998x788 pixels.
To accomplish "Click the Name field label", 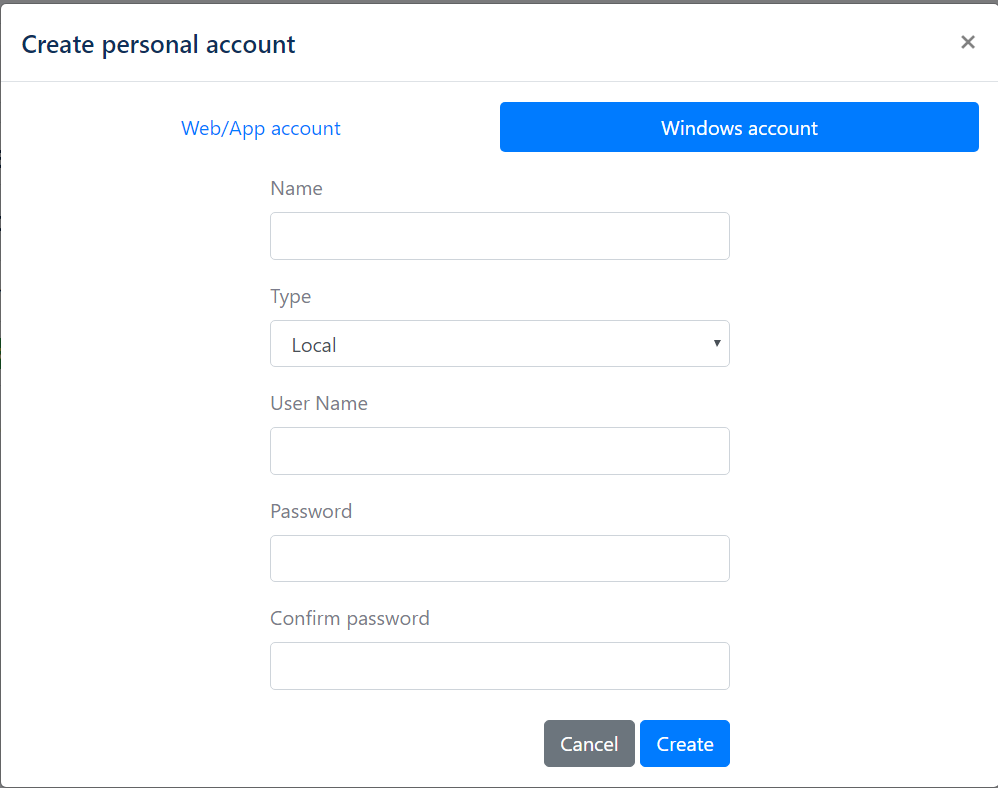I will [297, 188].
